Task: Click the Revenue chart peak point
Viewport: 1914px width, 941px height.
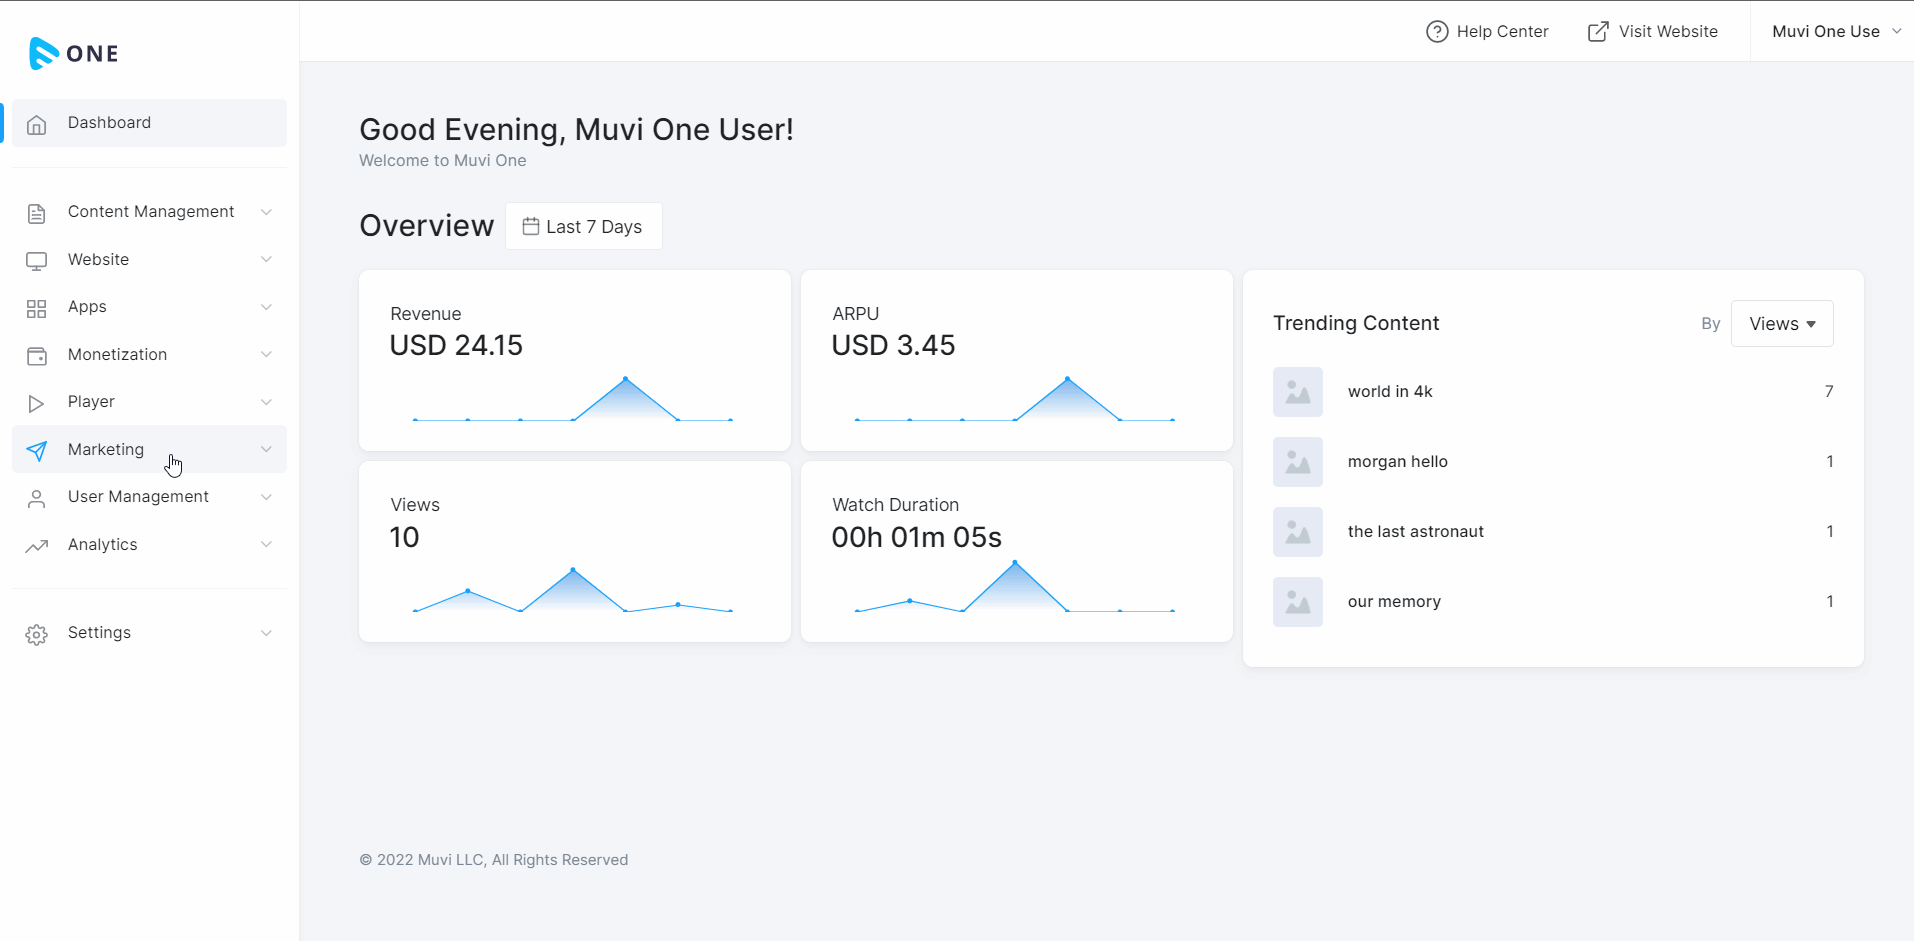Action: pos(625,379)
